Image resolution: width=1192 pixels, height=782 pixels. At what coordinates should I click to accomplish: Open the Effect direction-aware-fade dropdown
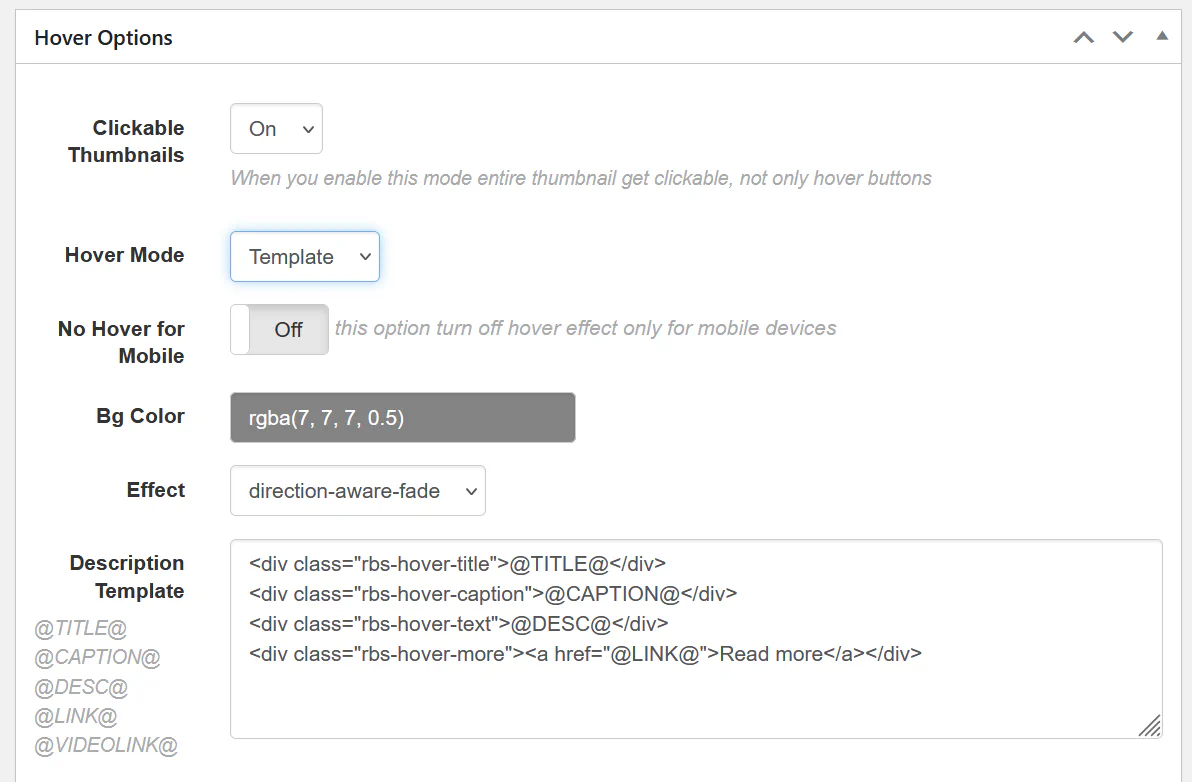tap(358, 490)
